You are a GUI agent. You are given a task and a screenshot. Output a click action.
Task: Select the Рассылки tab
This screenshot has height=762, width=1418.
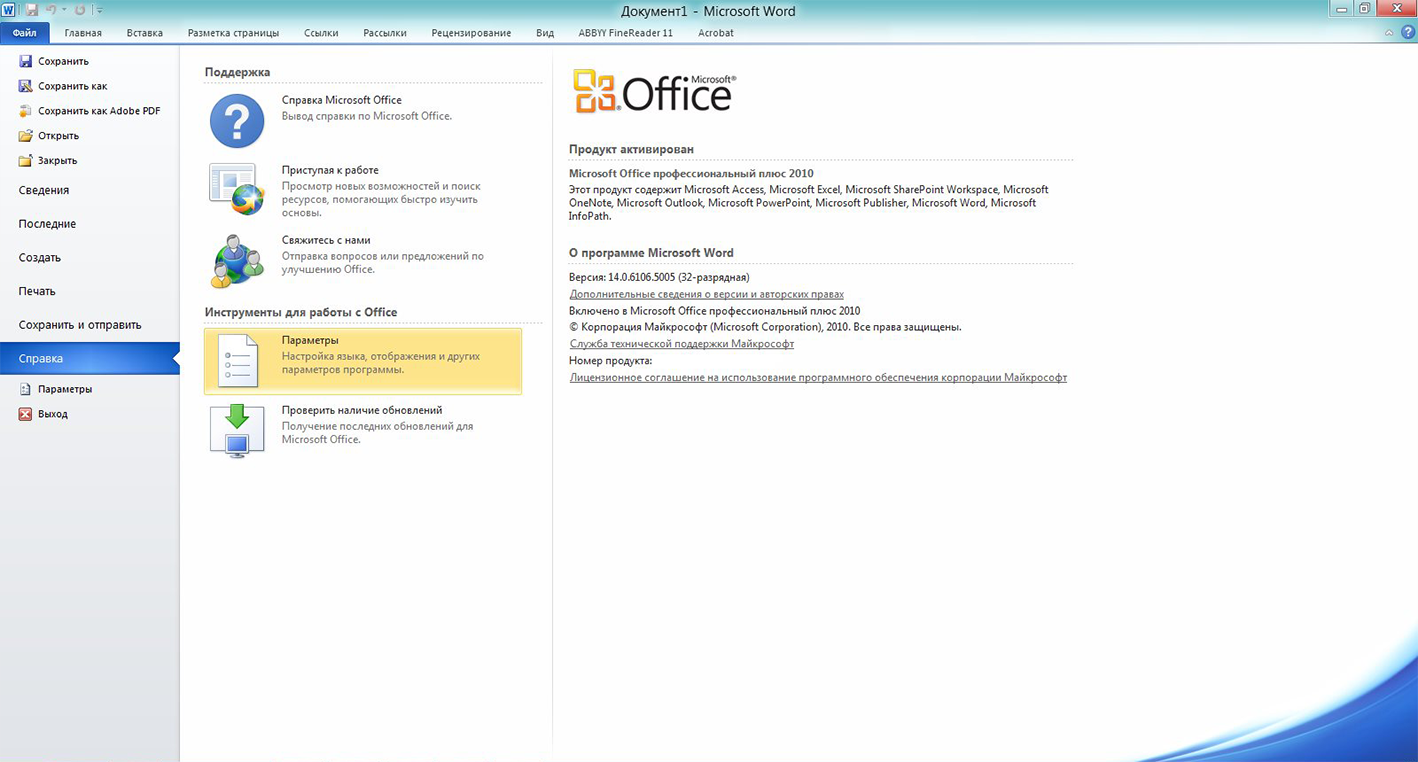tap(385, 33)
